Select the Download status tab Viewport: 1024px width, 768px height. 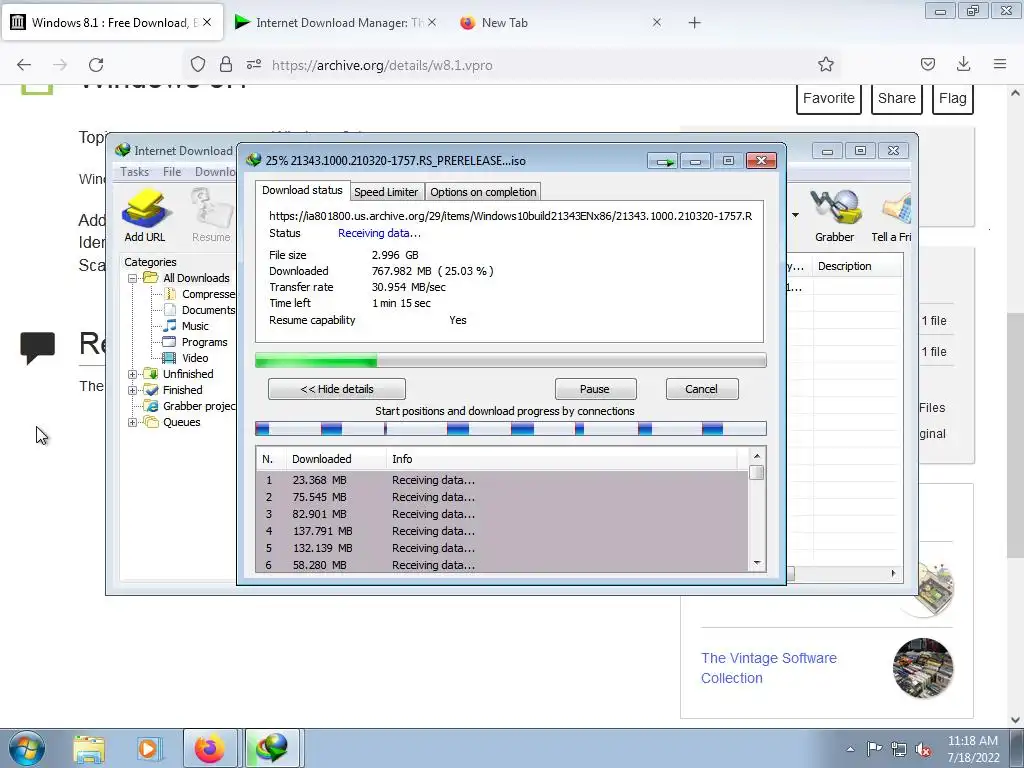302,190
